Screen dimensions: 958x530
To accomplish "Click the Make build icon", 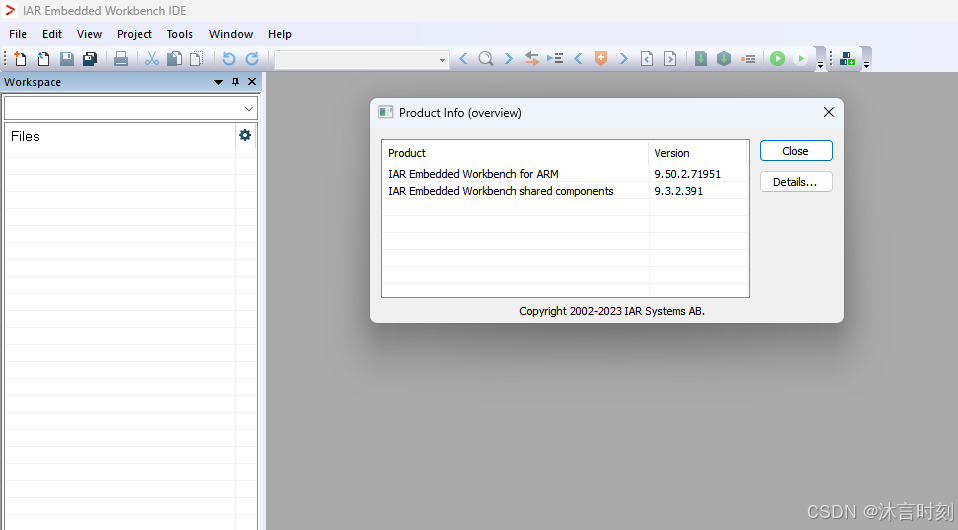I will coord(724,59).
